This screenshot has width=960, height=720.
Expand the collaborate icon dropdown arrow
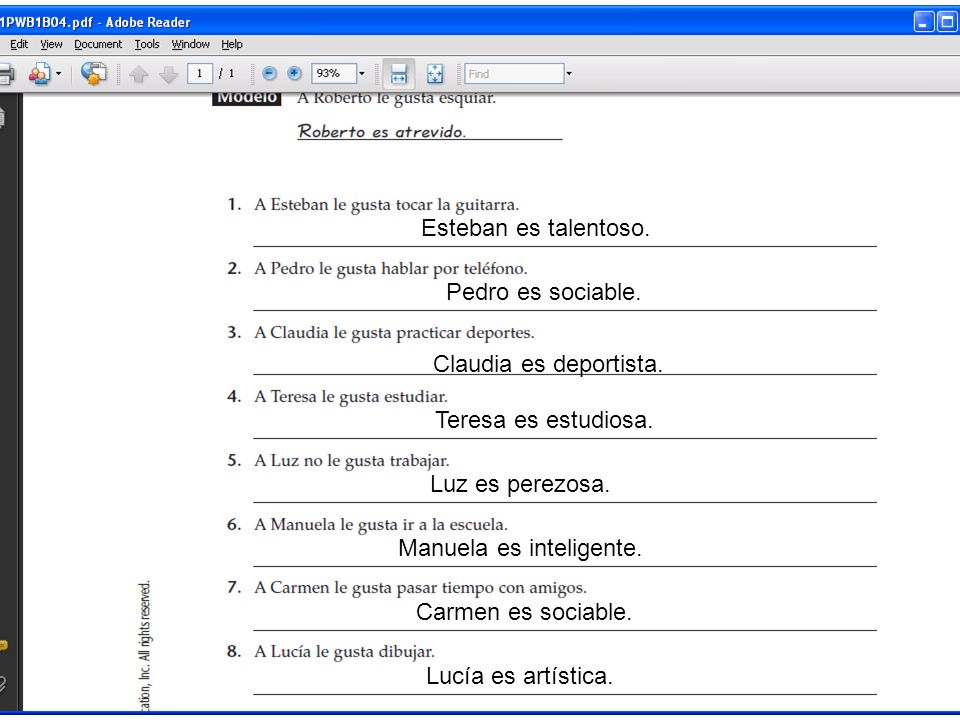[x=59, y=74]
